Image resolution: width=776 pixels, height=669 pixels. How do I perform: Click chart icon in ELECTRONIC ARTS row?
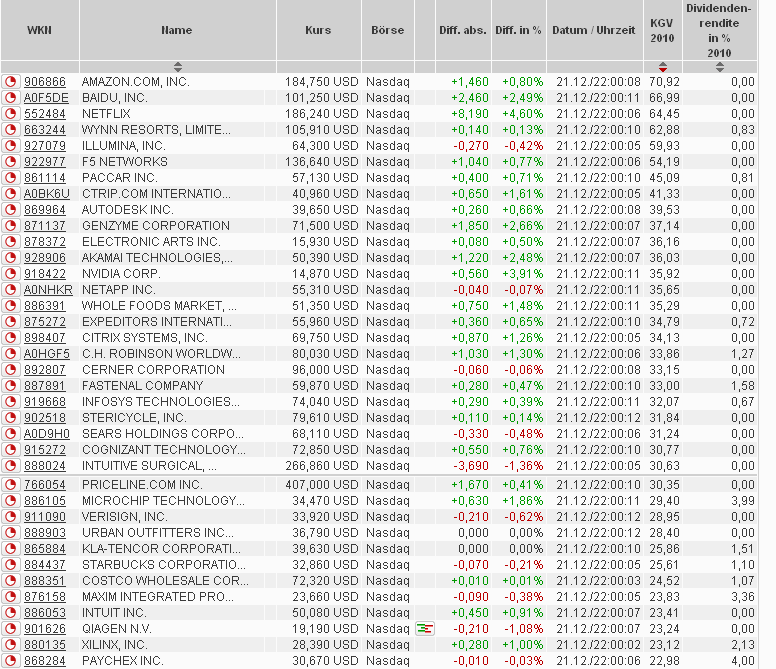pyautogui.click(x=10, y=241)
